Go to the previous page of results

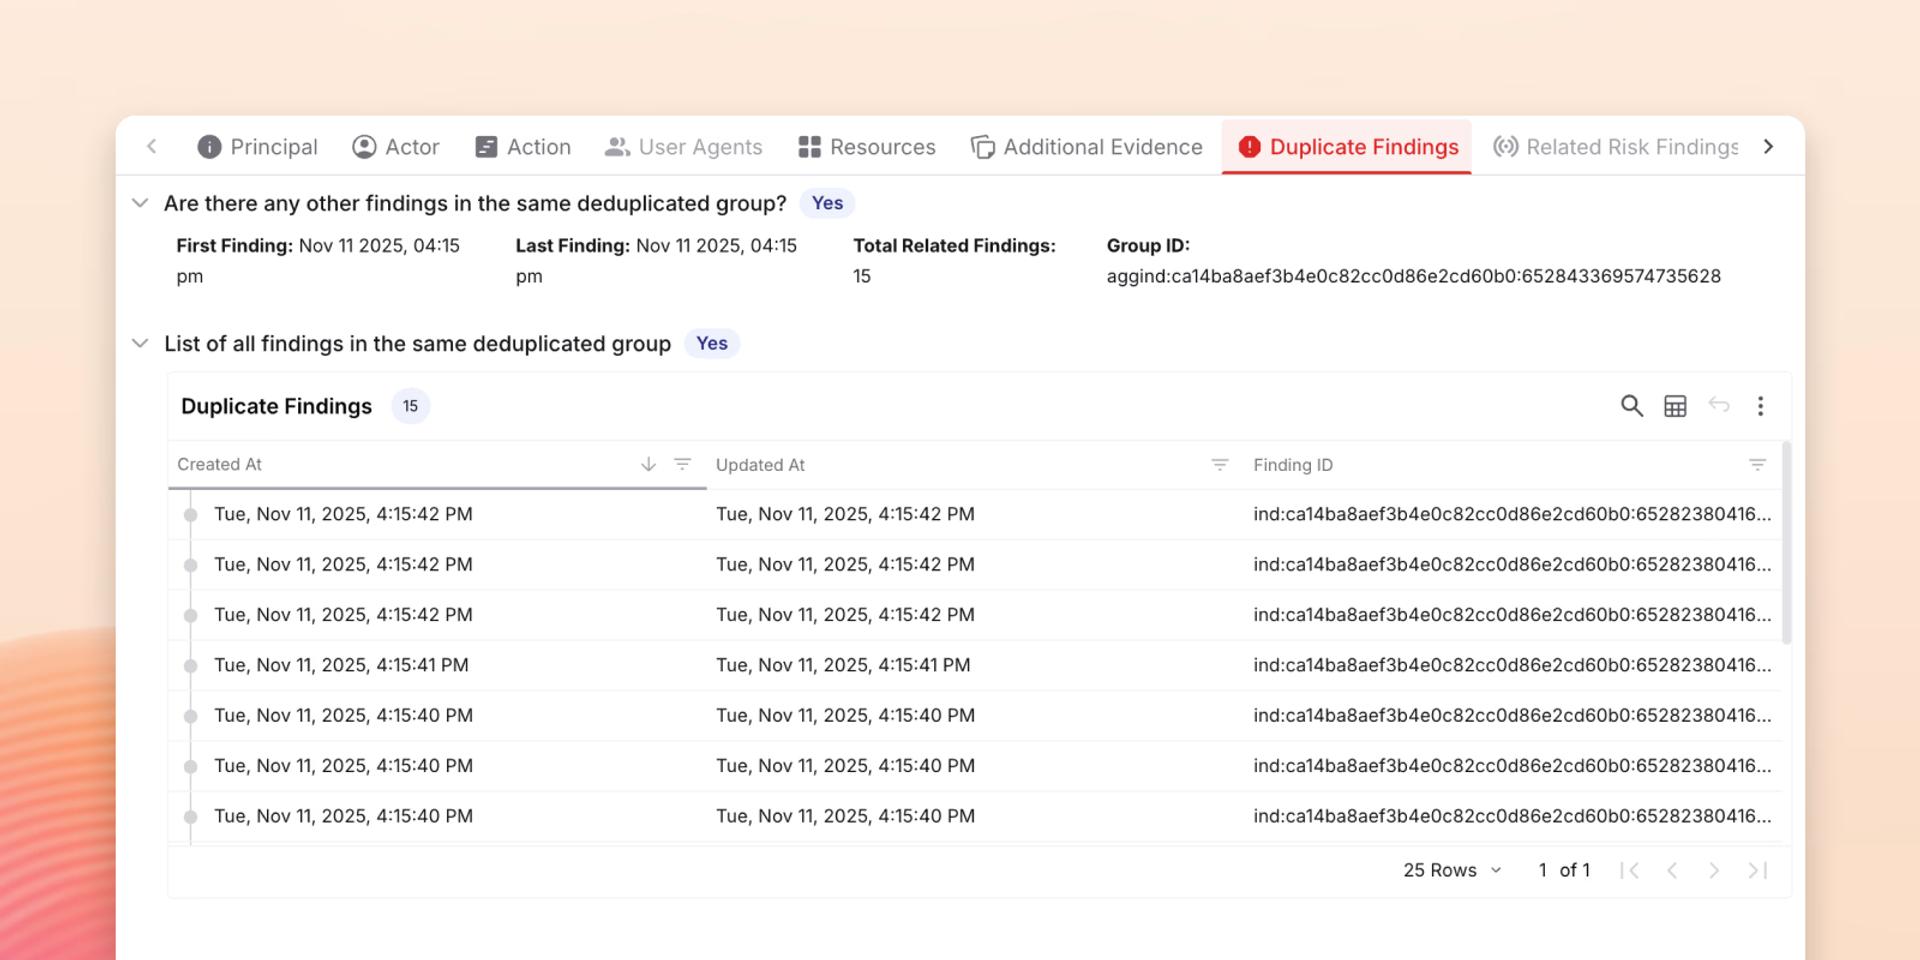(x=1672, y=870)
